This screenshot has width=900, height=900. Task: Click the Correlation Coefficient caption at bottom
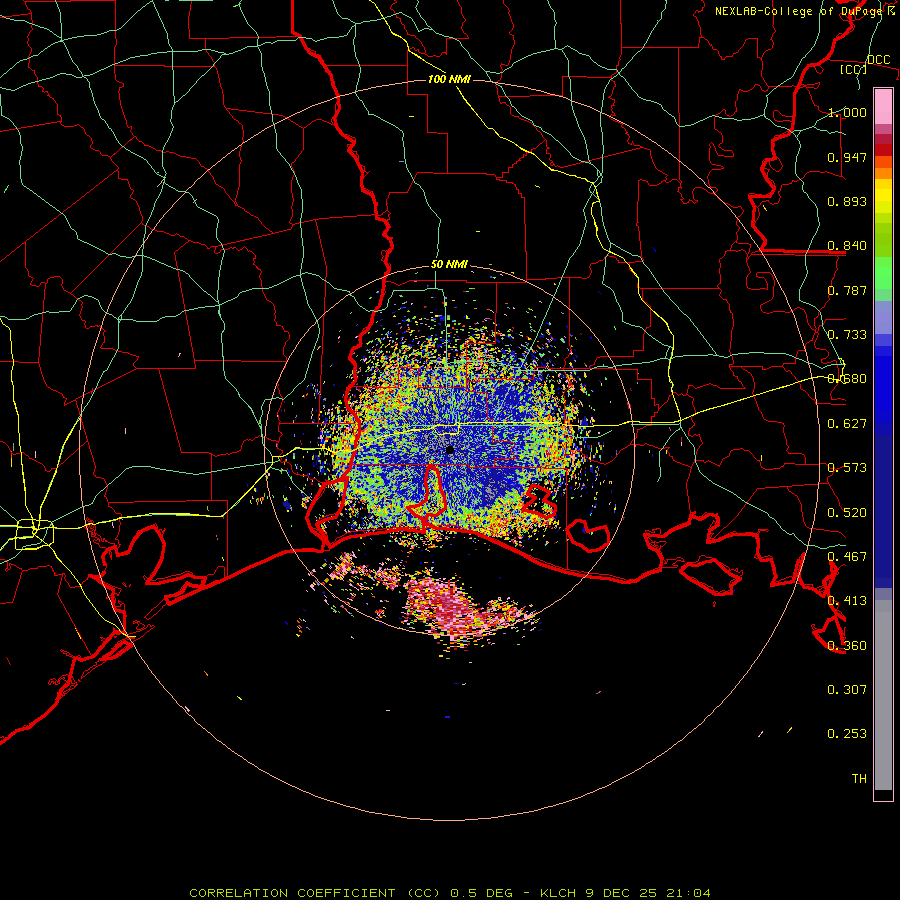click(x=450, y=893)
